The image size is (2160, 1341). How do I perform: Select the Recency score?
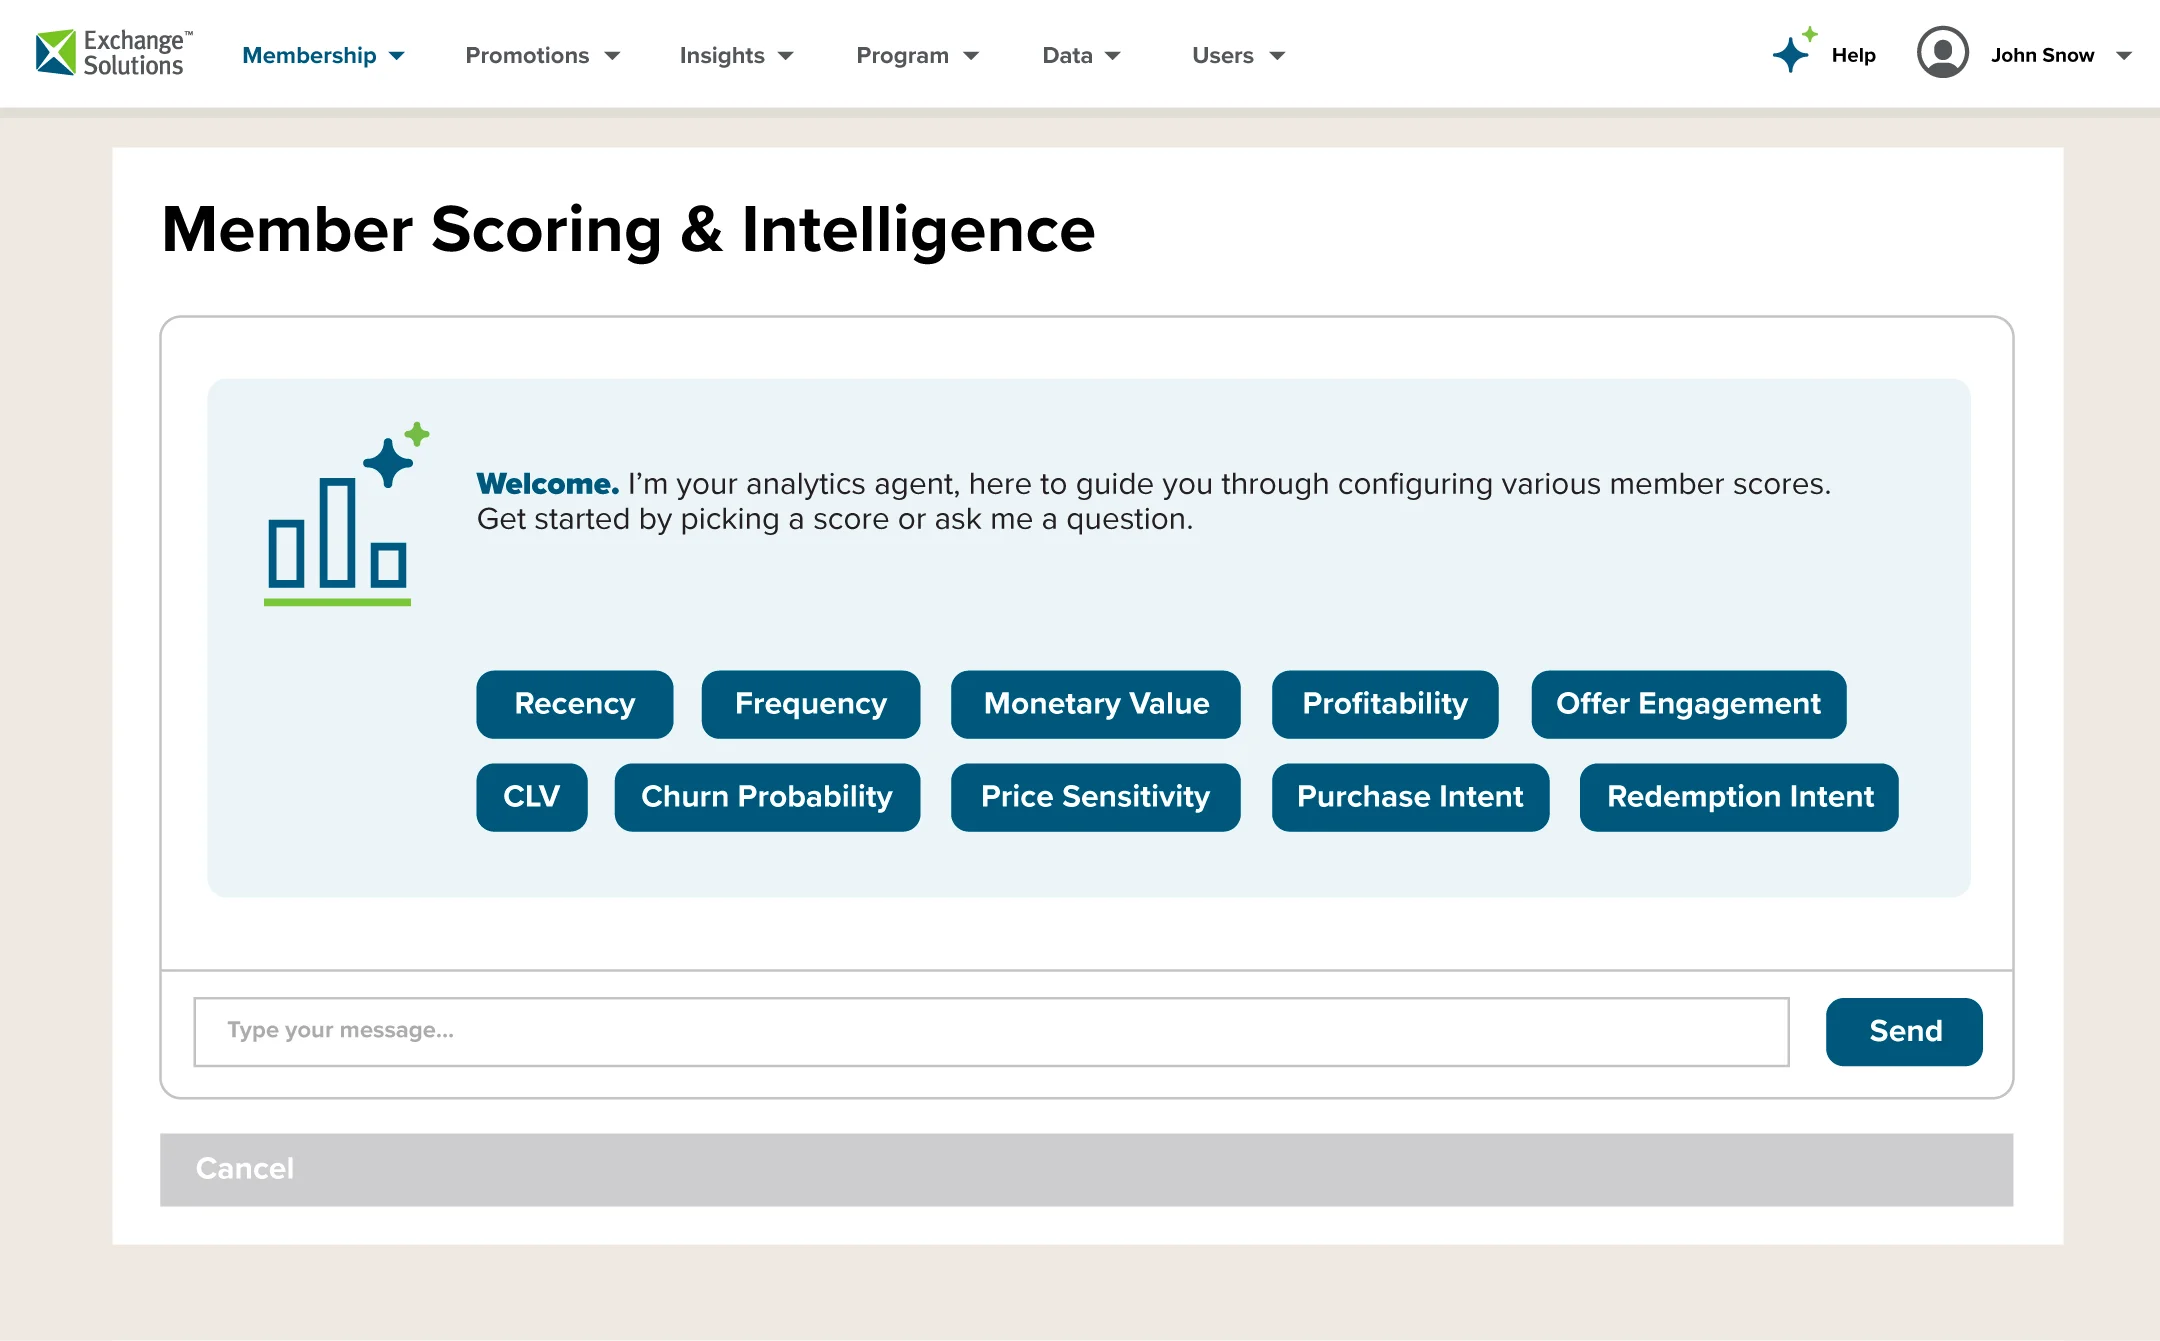pyautogui.click(x=574, y=704)
